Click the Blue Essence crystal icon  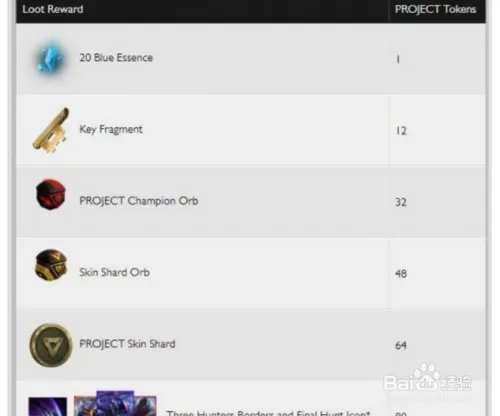tap(49, 58)
